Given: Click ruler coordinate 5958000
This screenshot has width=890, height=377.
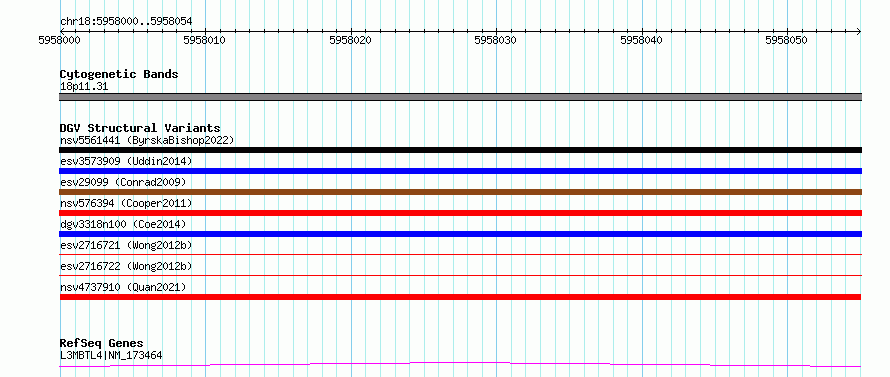Looking at the screenshot, I should [60, 40].
